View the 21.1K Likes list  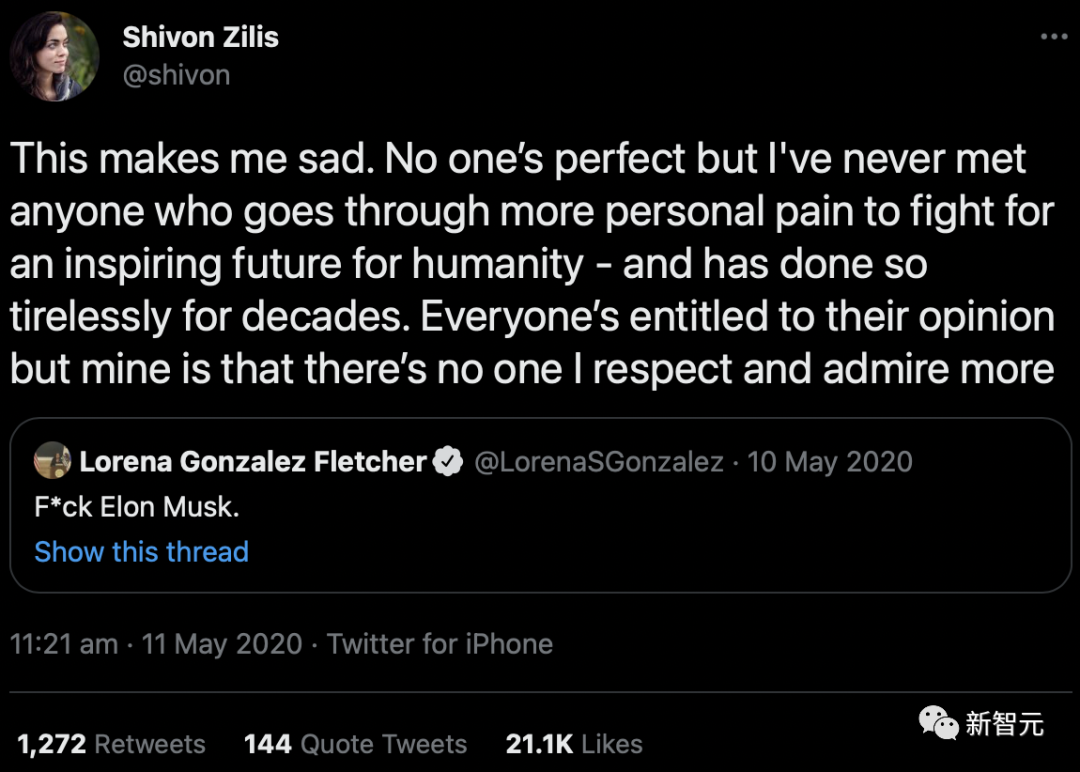[574, 744]
